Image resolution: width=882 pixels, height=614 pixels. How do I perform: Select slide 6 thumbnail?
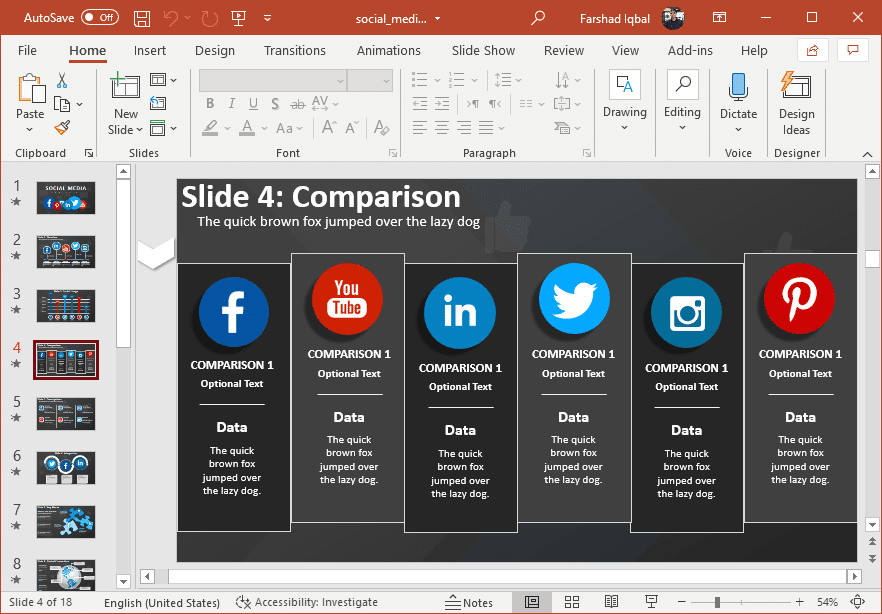pos(66,466)
